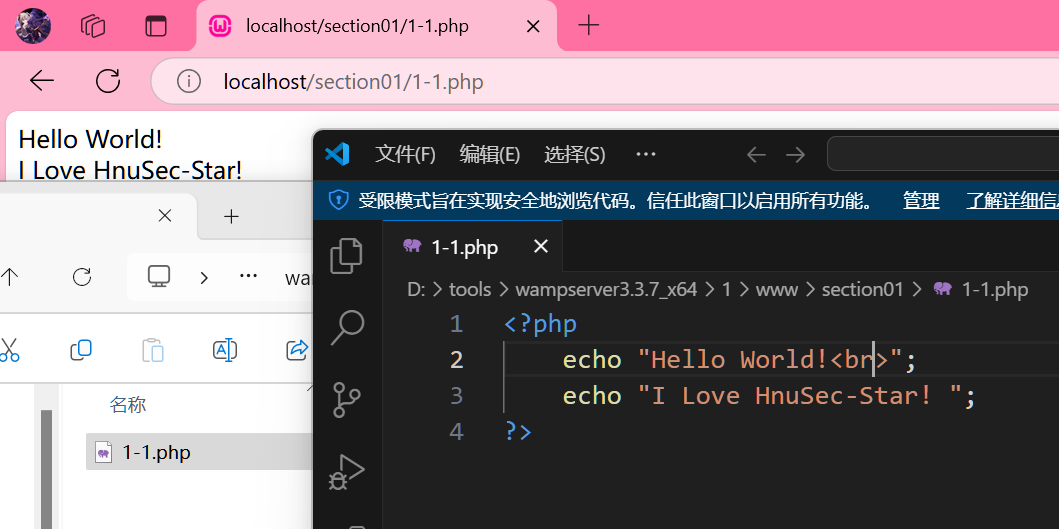The height and width of the screenshot is (529, 1059).
Task: Open the 编辑(E) menu in VS Code
Action: (489, 154)
